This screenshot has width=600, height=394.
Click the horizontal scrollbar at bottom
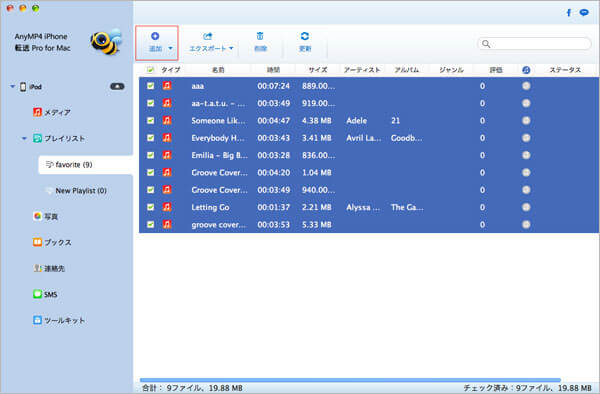point(350,380)
